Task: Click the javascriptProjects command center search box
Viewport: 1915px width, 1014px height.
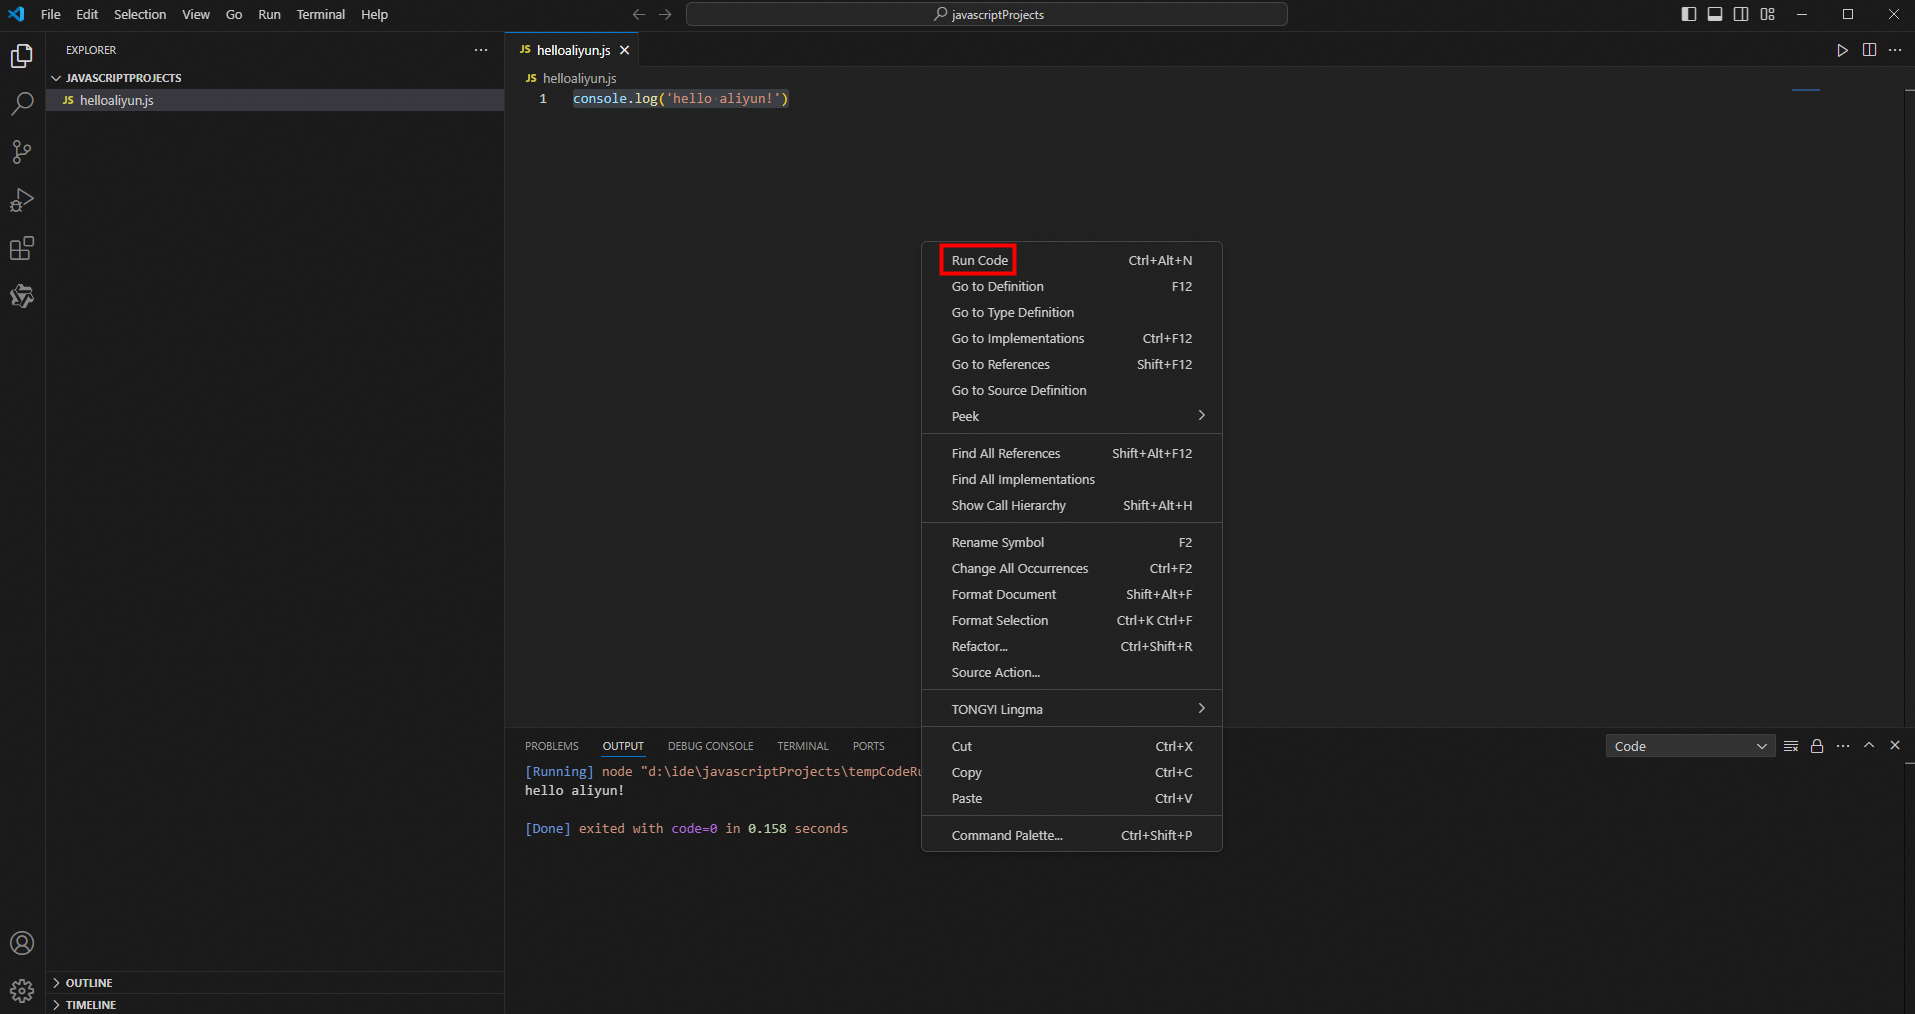Action: pos(986,14)
